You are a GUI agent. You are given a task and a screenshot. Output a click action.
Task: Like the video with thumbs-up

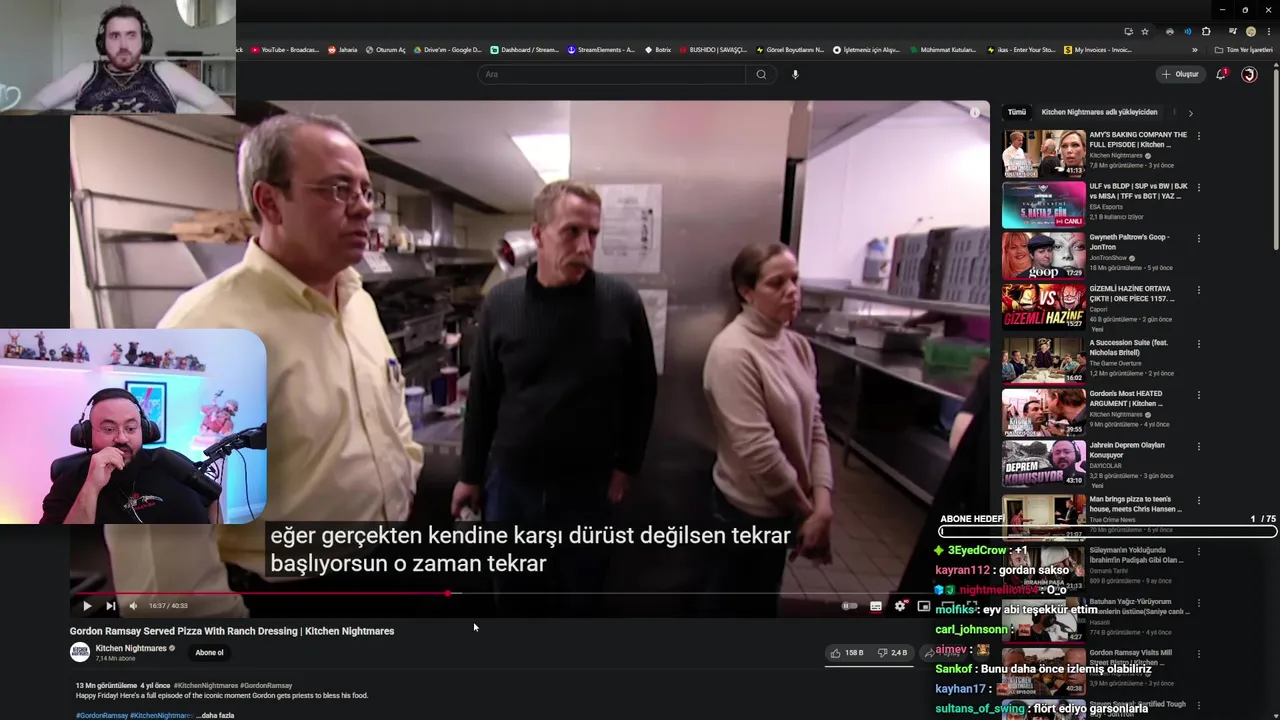click(x=846, y=653)
